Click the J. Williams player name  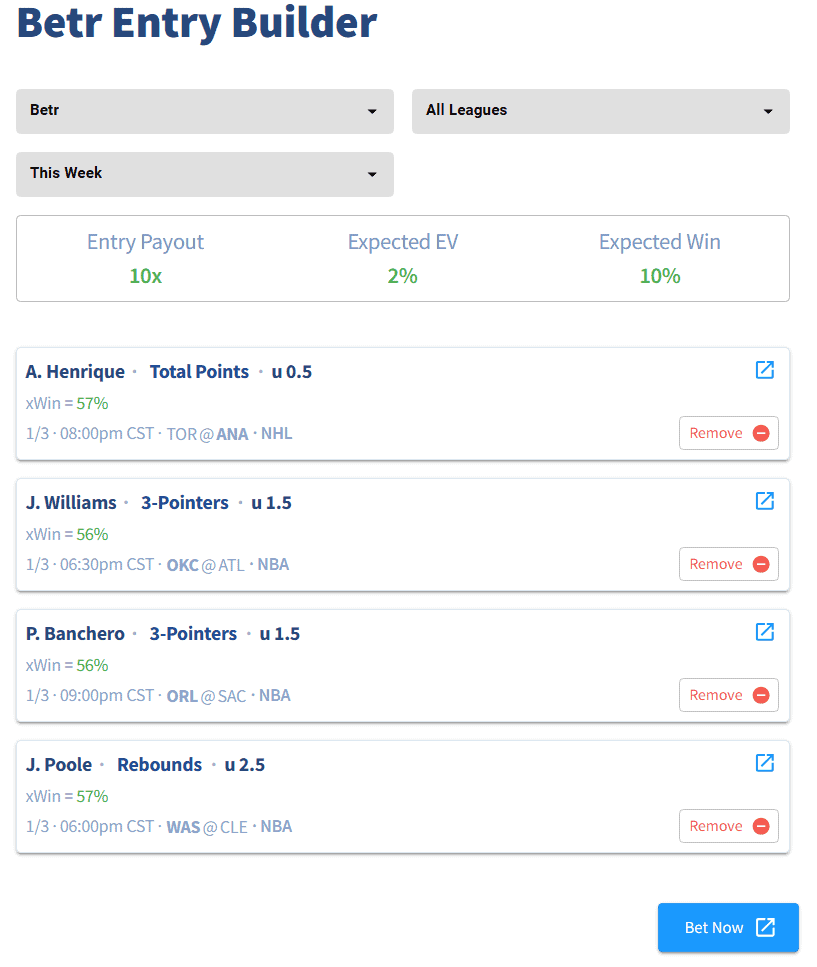[x=71, y=503]
